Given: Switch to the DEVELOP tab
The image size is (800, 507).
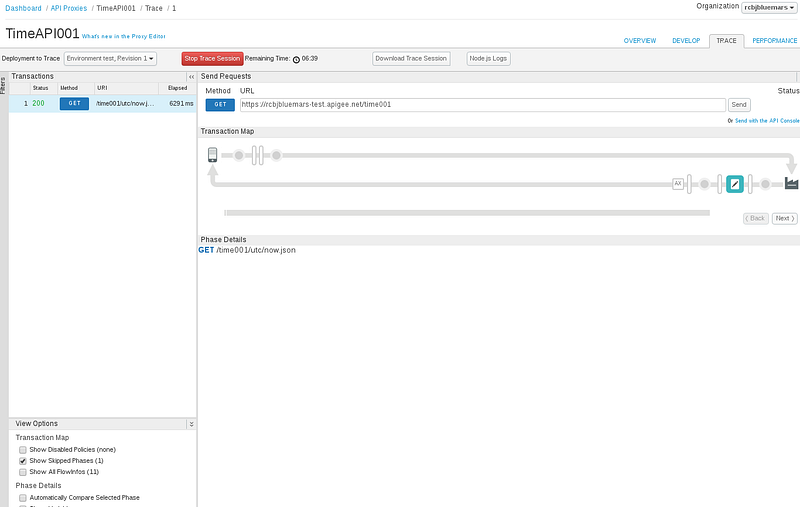Looking at the screenshot, I should click(x=686, y=41).
